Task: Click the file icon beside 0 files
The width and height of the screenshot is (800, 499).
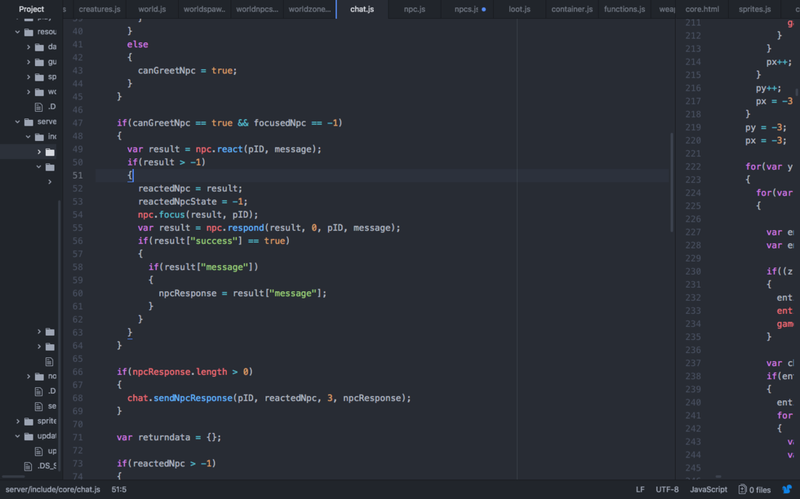Action: 742,489
